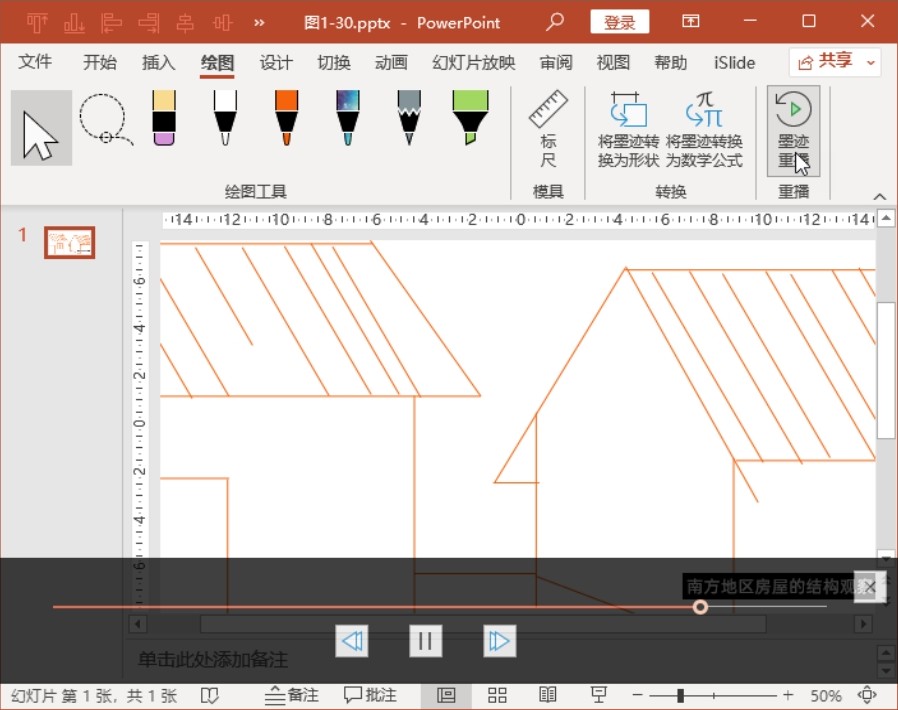This screenshot has width=898, height=710.
Task: Convert ink to shape (将墨迹转换为形状)
Action: [x=629, y=130]
